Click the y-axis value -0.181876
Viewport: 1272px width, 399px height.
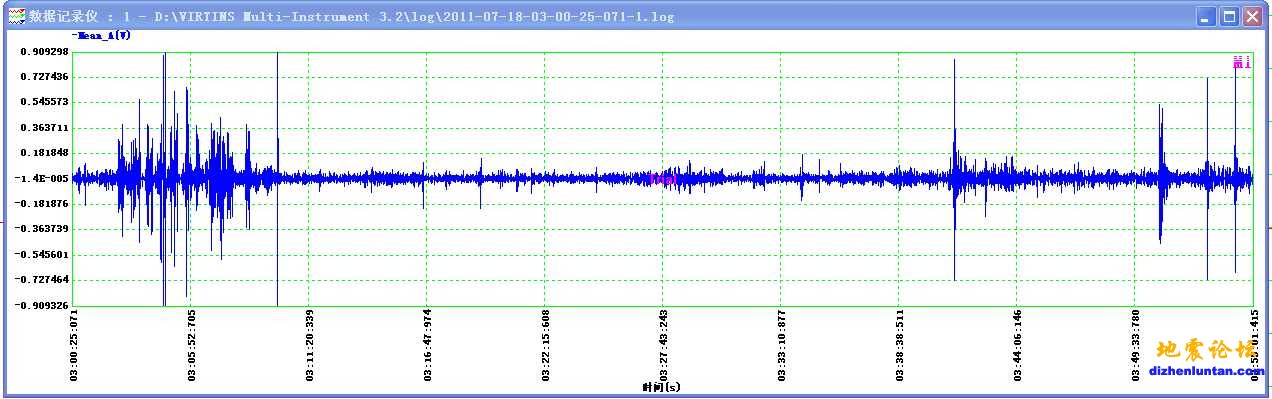(42, 204)
